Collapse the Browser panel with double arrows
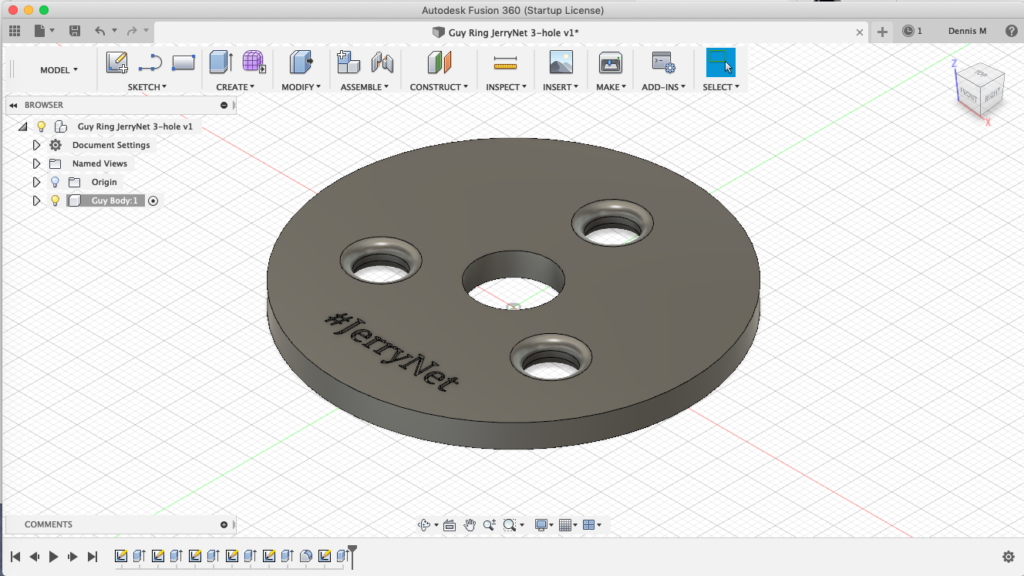 (x=13, y=105)
